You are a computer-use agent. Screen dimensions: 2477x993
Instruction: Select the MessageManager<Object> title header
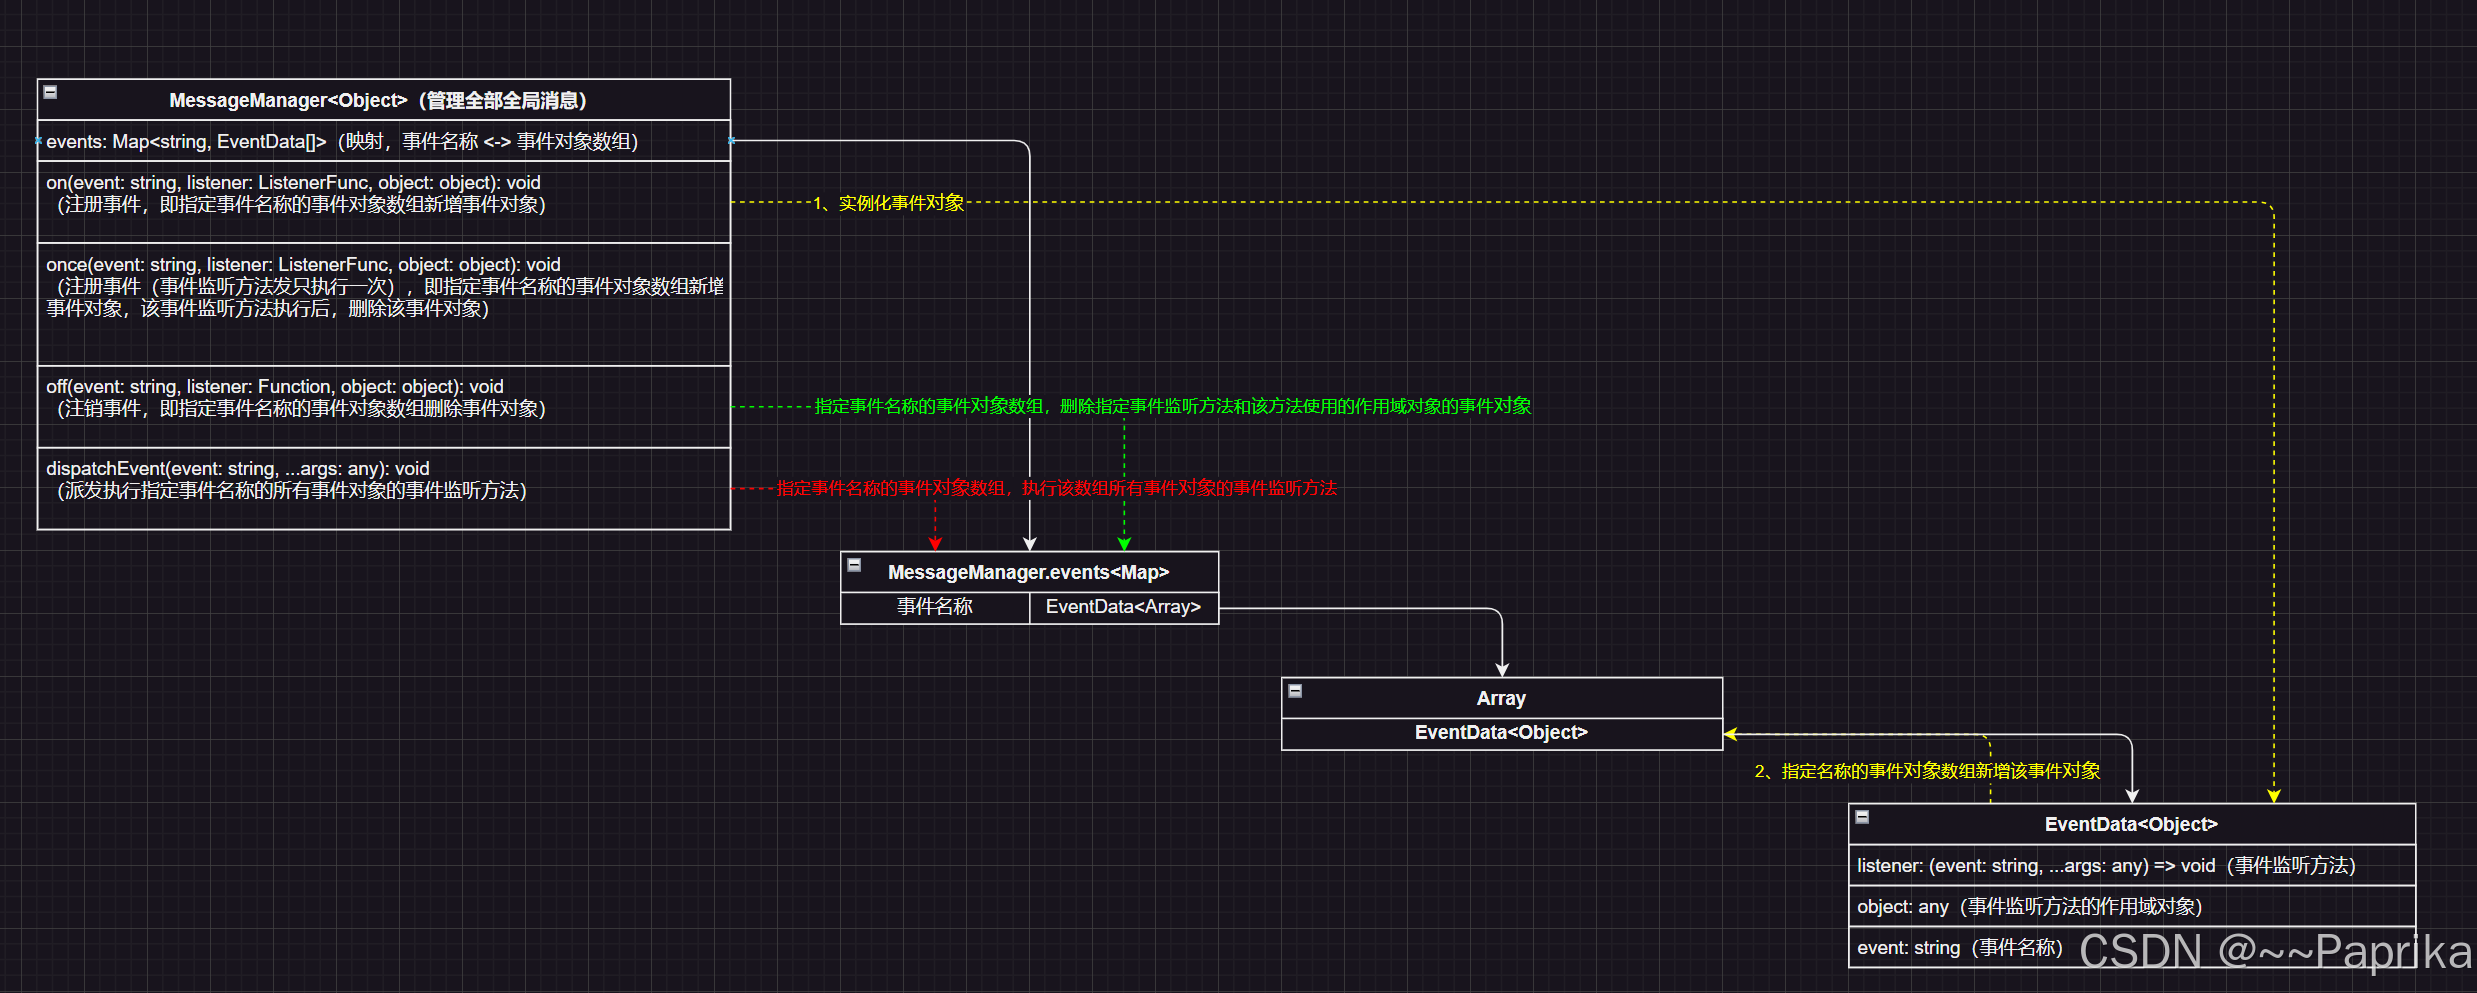(x=380, y=100)
